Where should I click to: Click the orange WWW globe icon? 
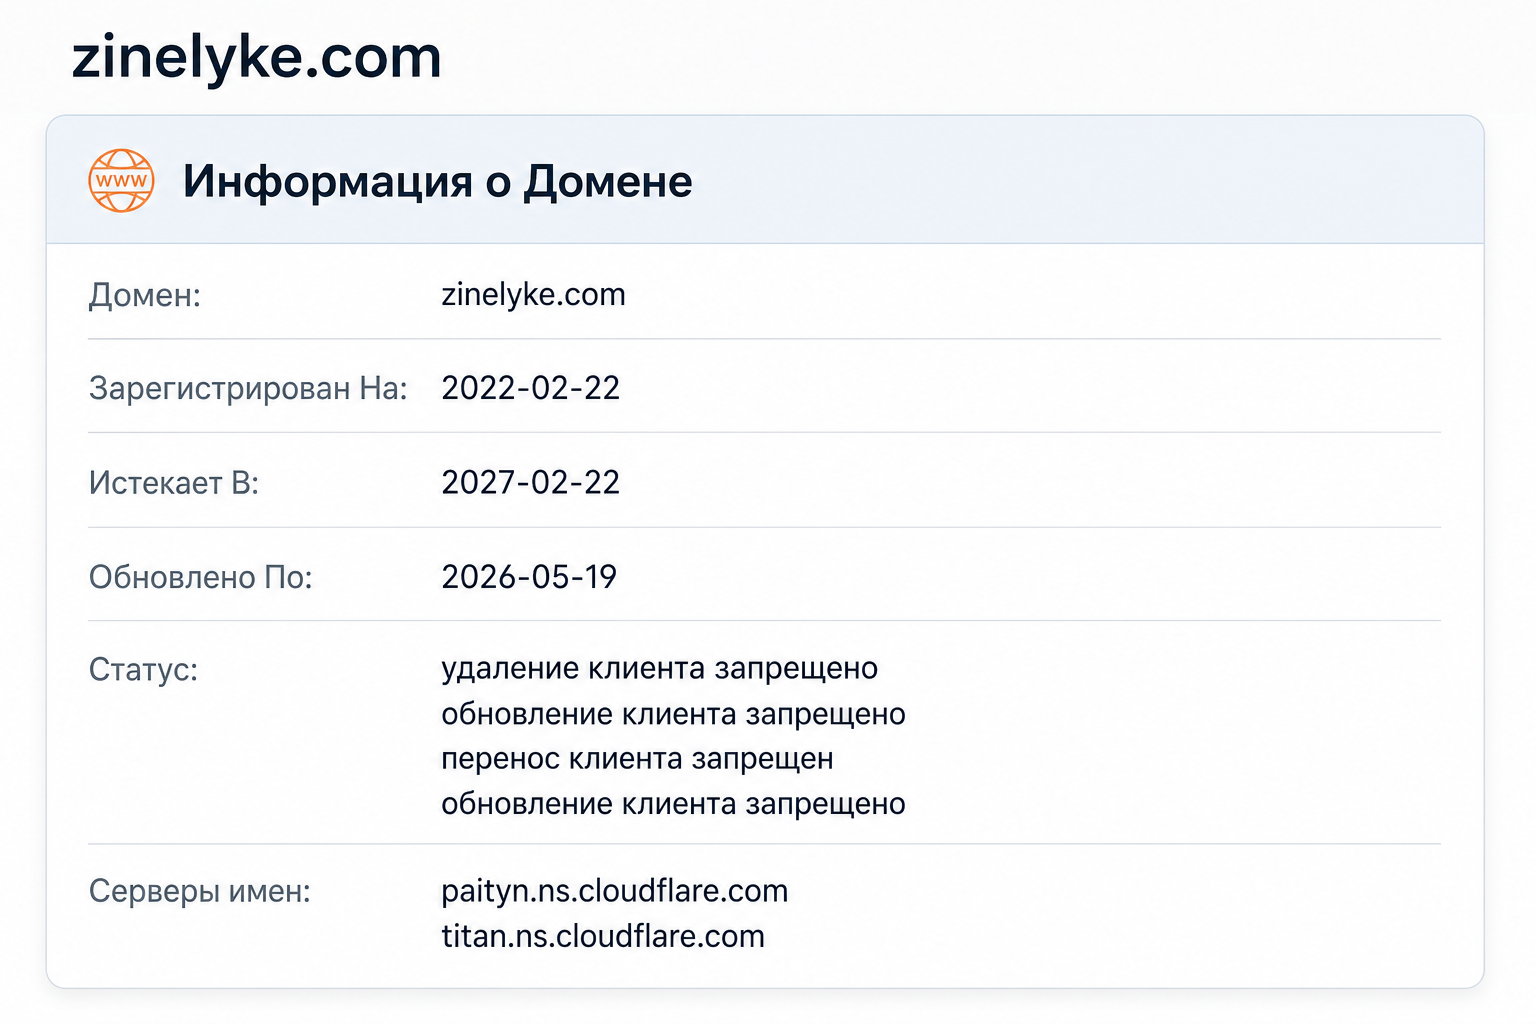coord(121,181)
